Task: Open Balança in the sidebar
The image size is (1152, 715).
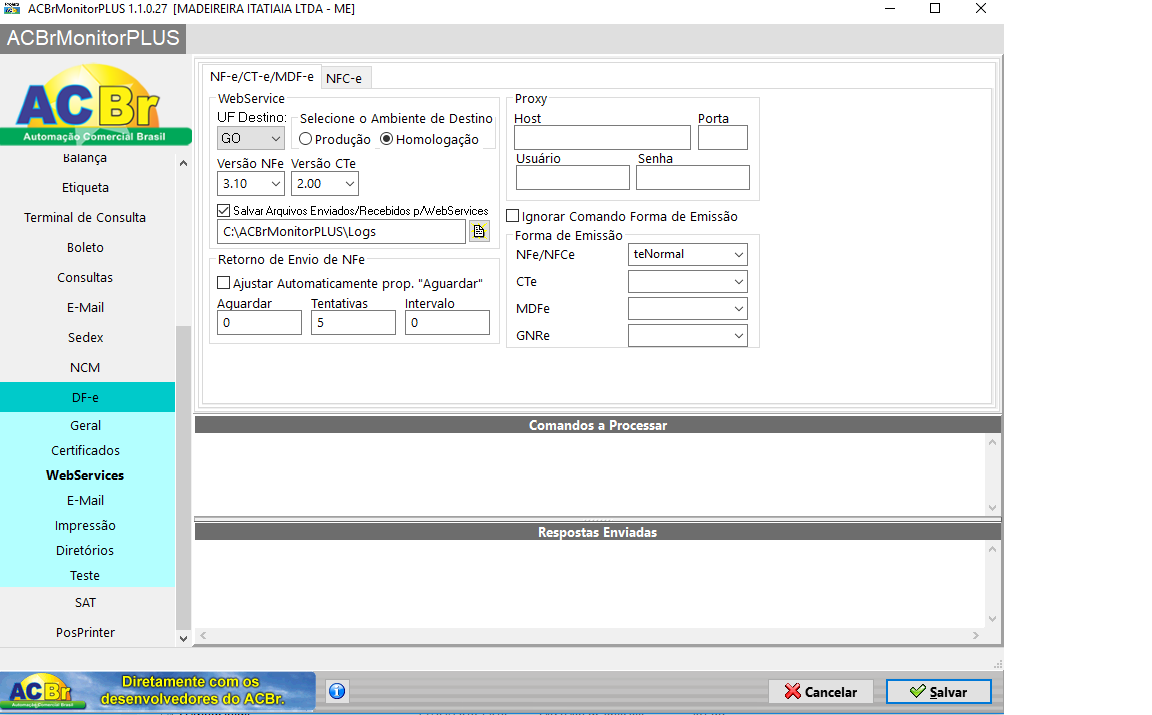Action: pos(85,158)
